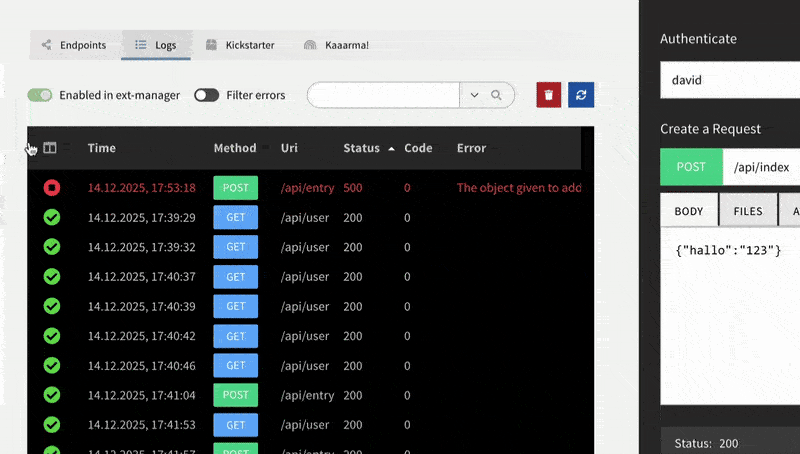Click GET badge on 17:40:39 row
This screenshot has width=800, height=454.
click(235, 306)
